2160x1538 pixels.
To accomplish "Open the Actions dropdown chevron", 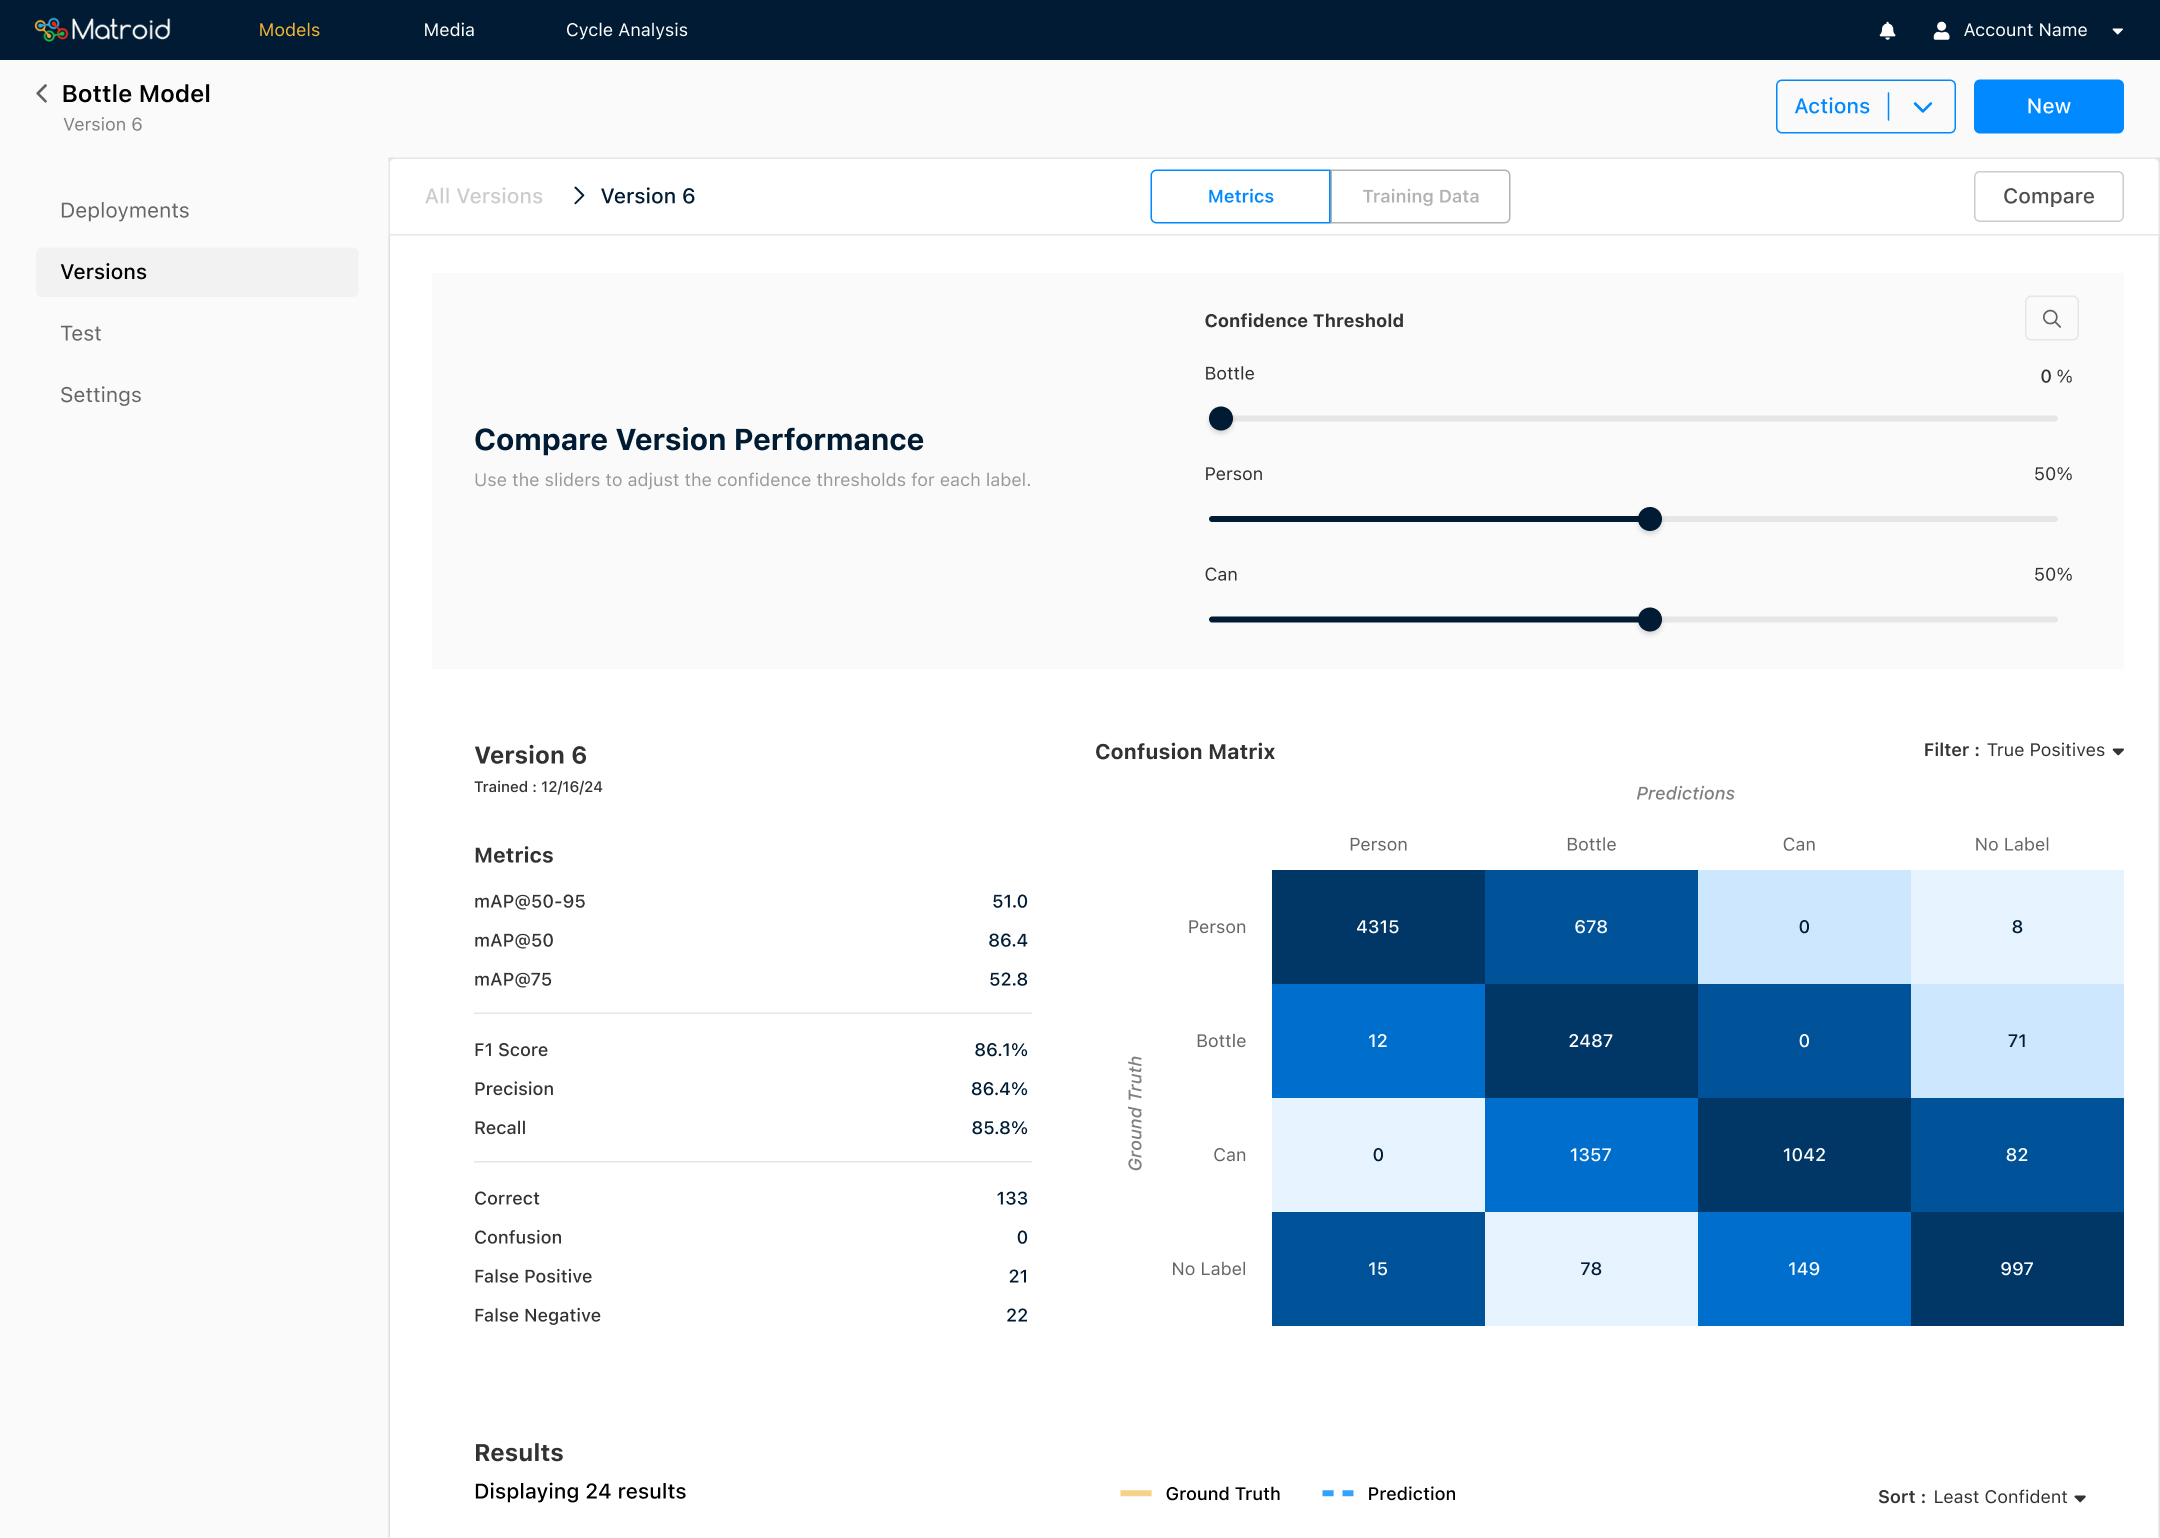I will (1922, 107).
